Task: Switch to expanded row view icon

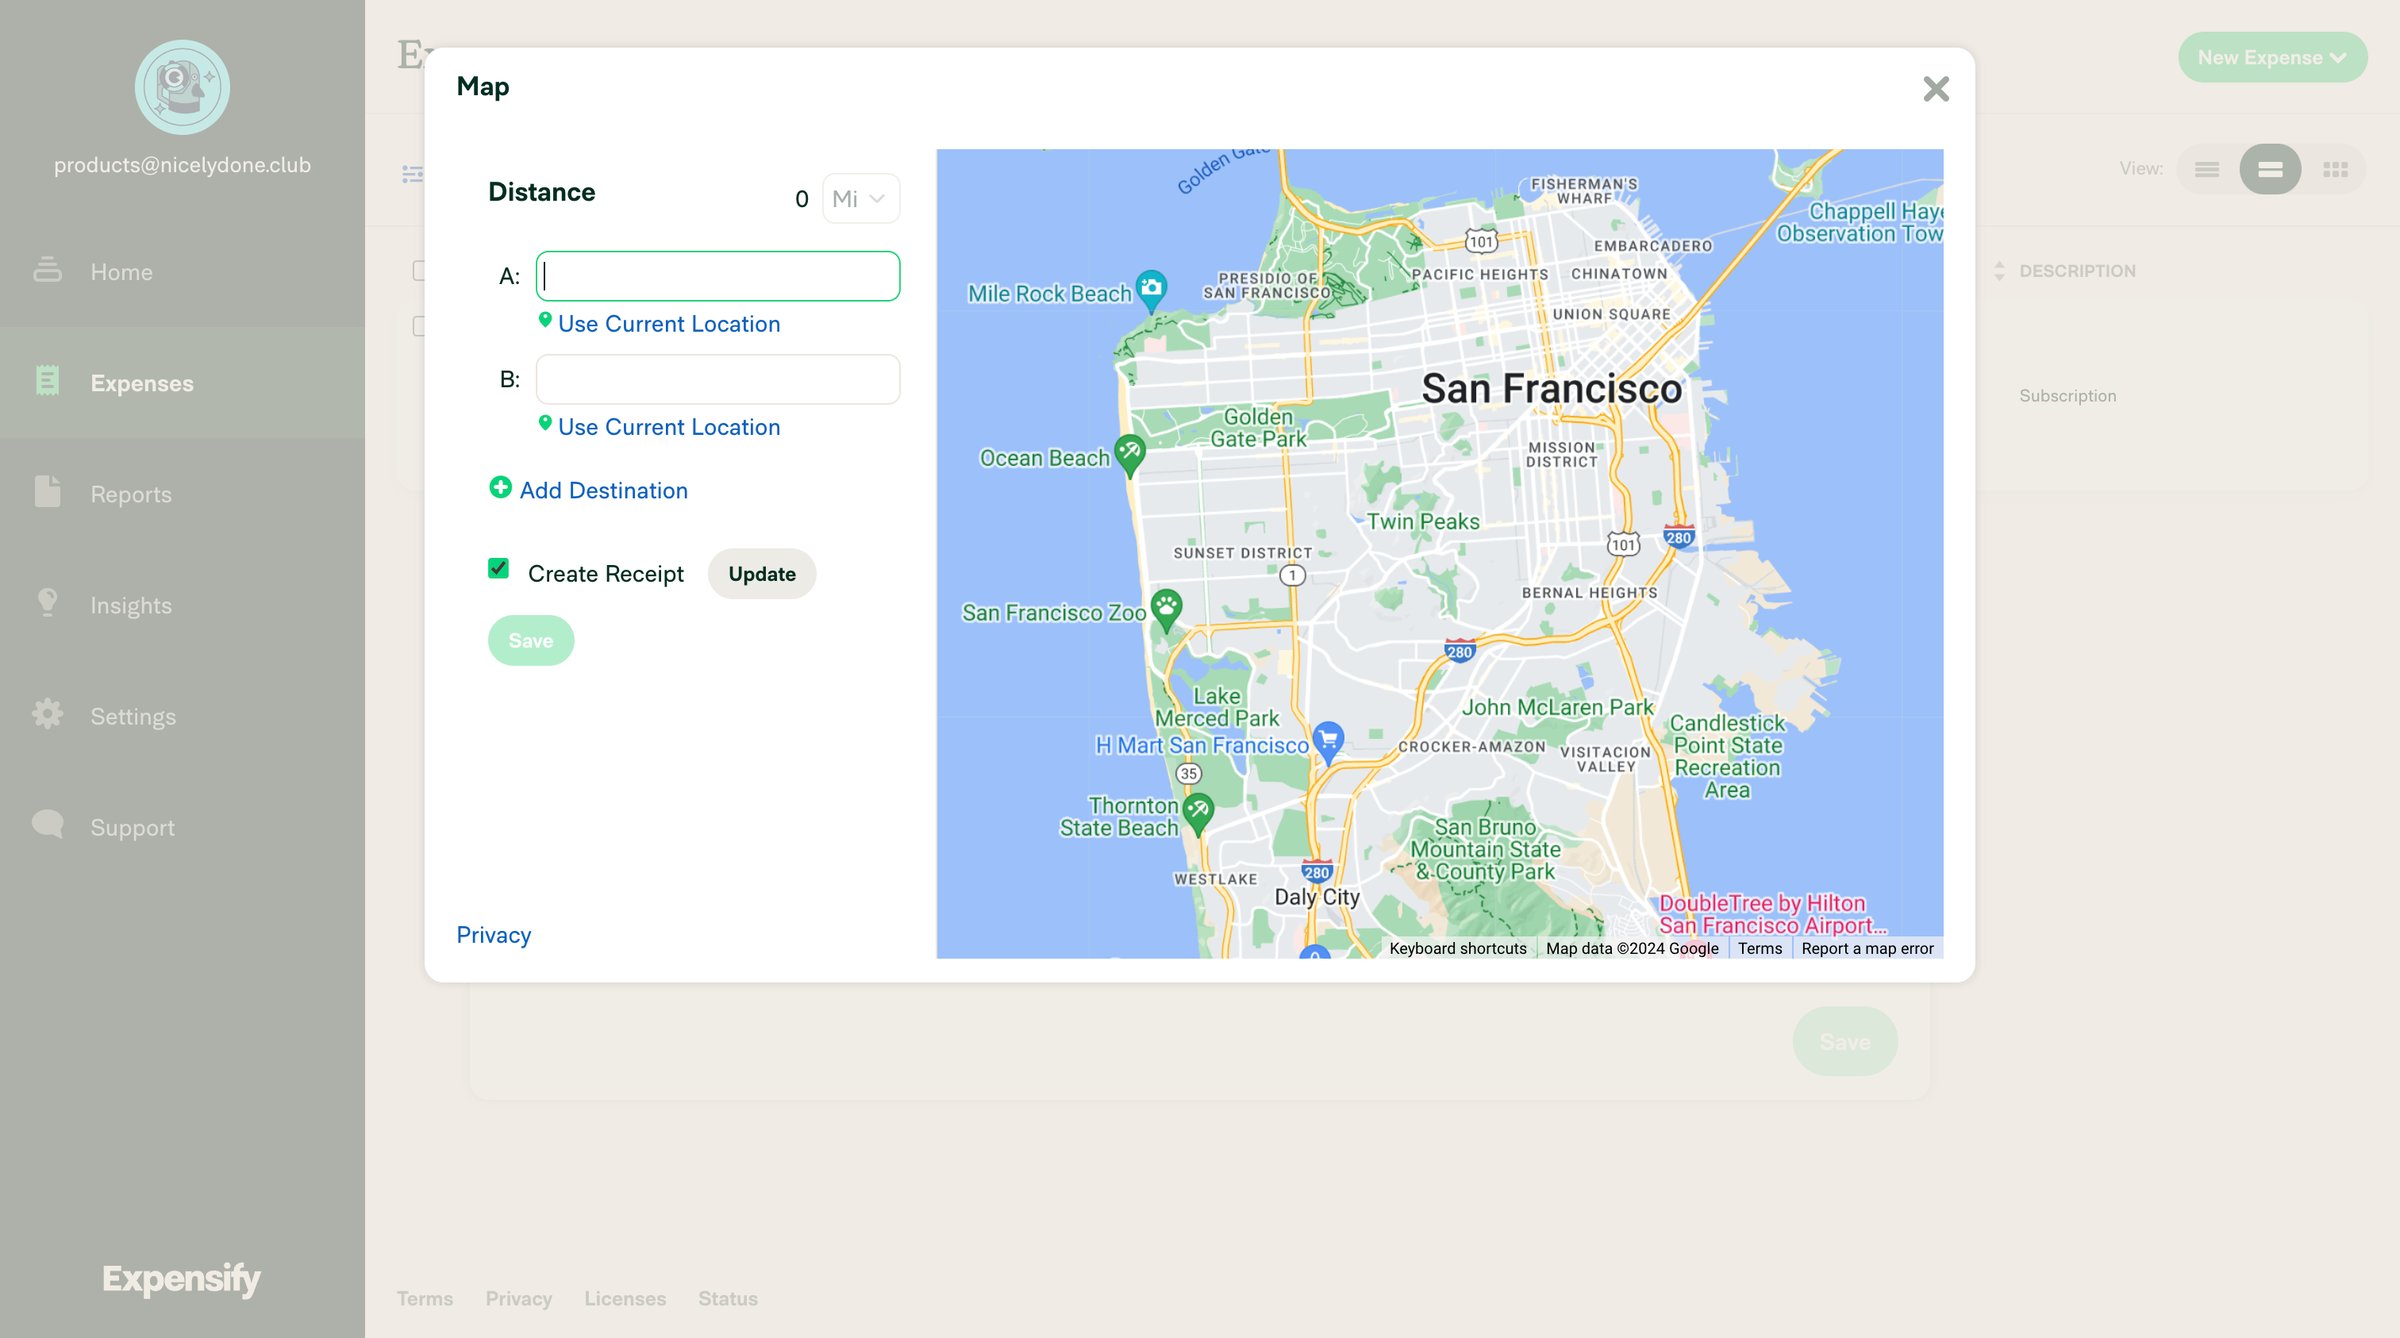Action: (2270, 169)
